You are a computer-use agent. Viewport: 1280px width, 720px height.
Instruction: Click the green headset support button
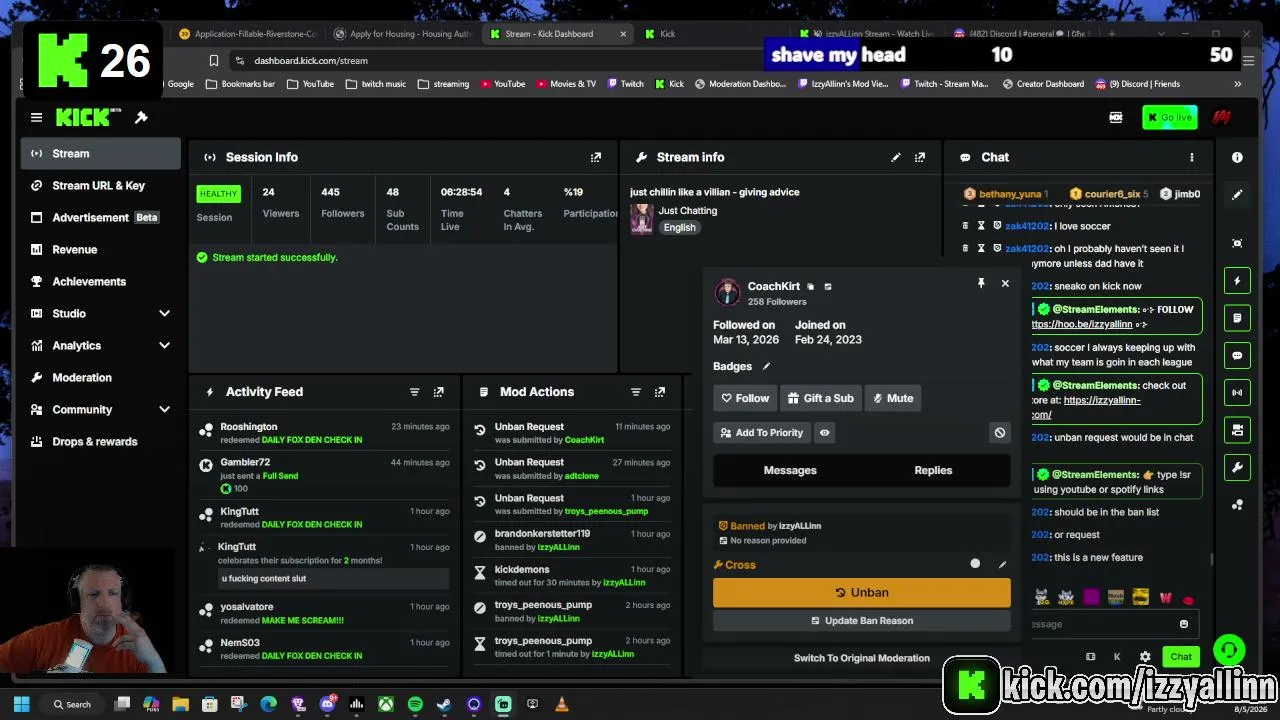[x=1229, y=651]
